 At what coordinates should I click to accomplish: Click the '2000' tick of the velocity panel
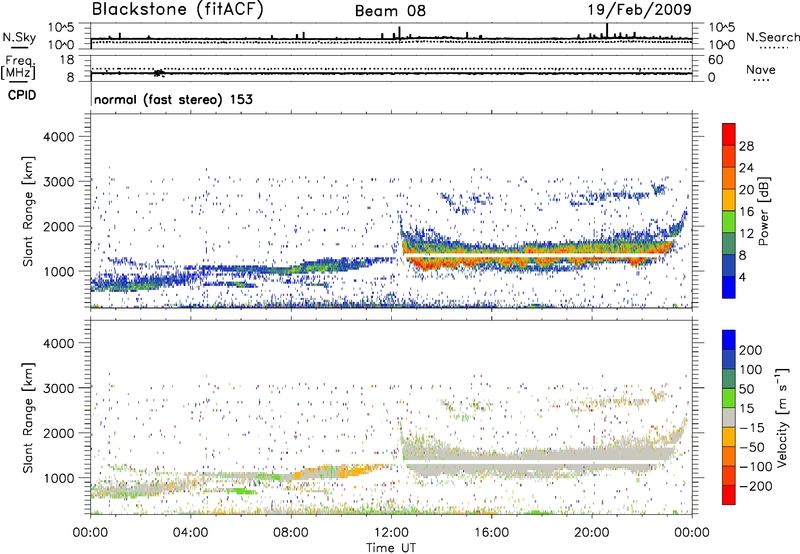click(59, 433)
